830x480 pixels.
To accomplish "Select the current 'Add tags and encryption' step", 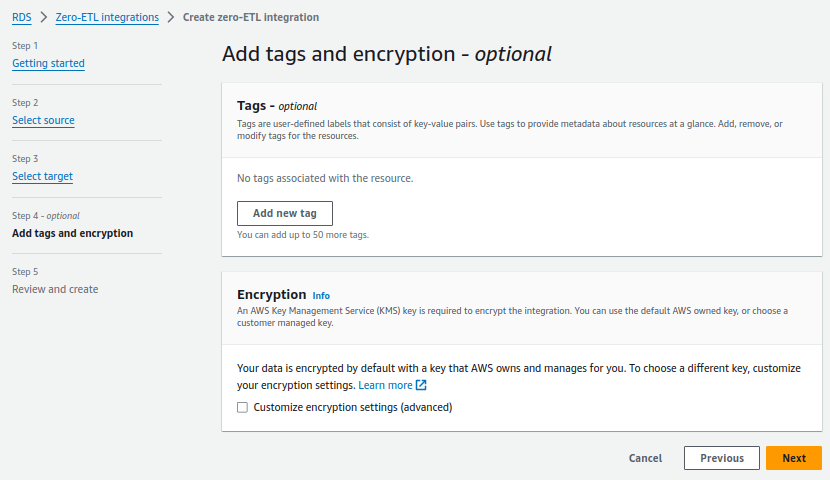I will pyautogui.click(x=72, y=233).
